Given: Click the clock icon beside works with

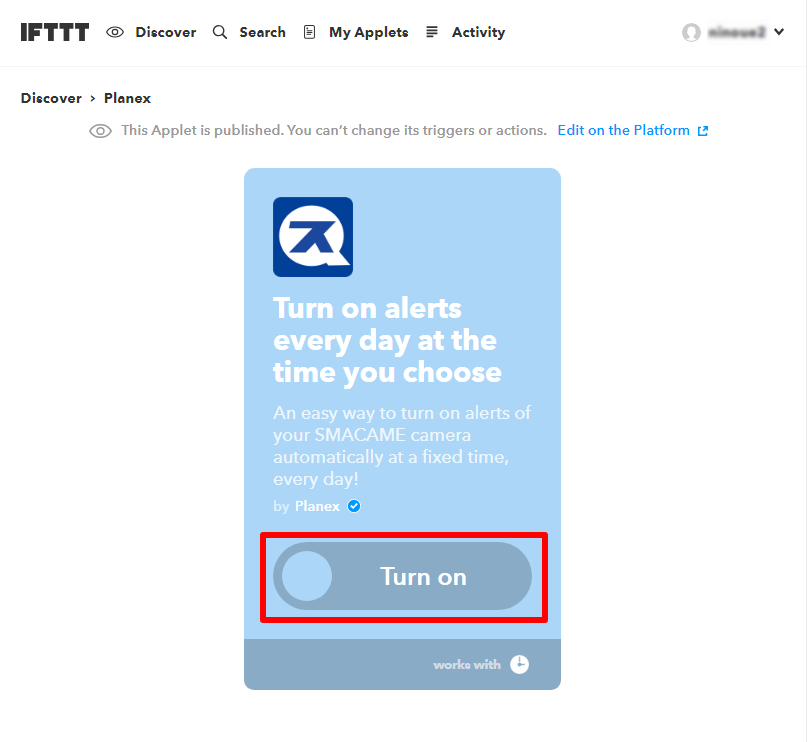Looking at the screenshot, I should (x=519, y=664).
